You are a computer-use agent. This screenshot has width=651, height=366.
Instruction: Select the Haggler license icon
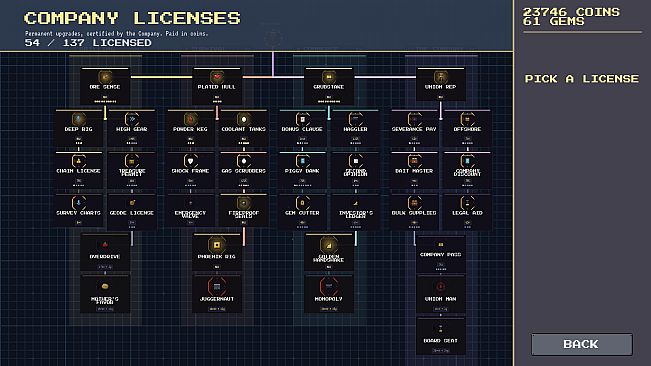click(x=355, y=119)
